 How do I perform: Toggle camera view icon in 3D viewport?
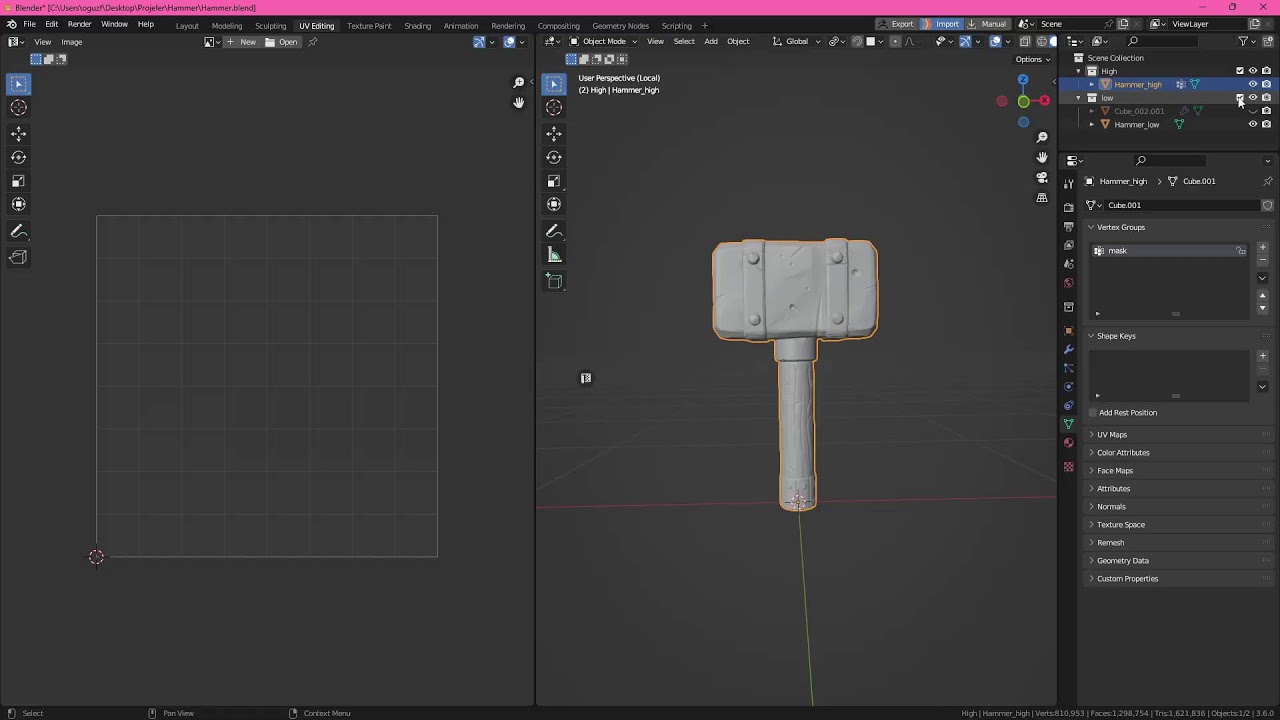tap(1042, 177)
